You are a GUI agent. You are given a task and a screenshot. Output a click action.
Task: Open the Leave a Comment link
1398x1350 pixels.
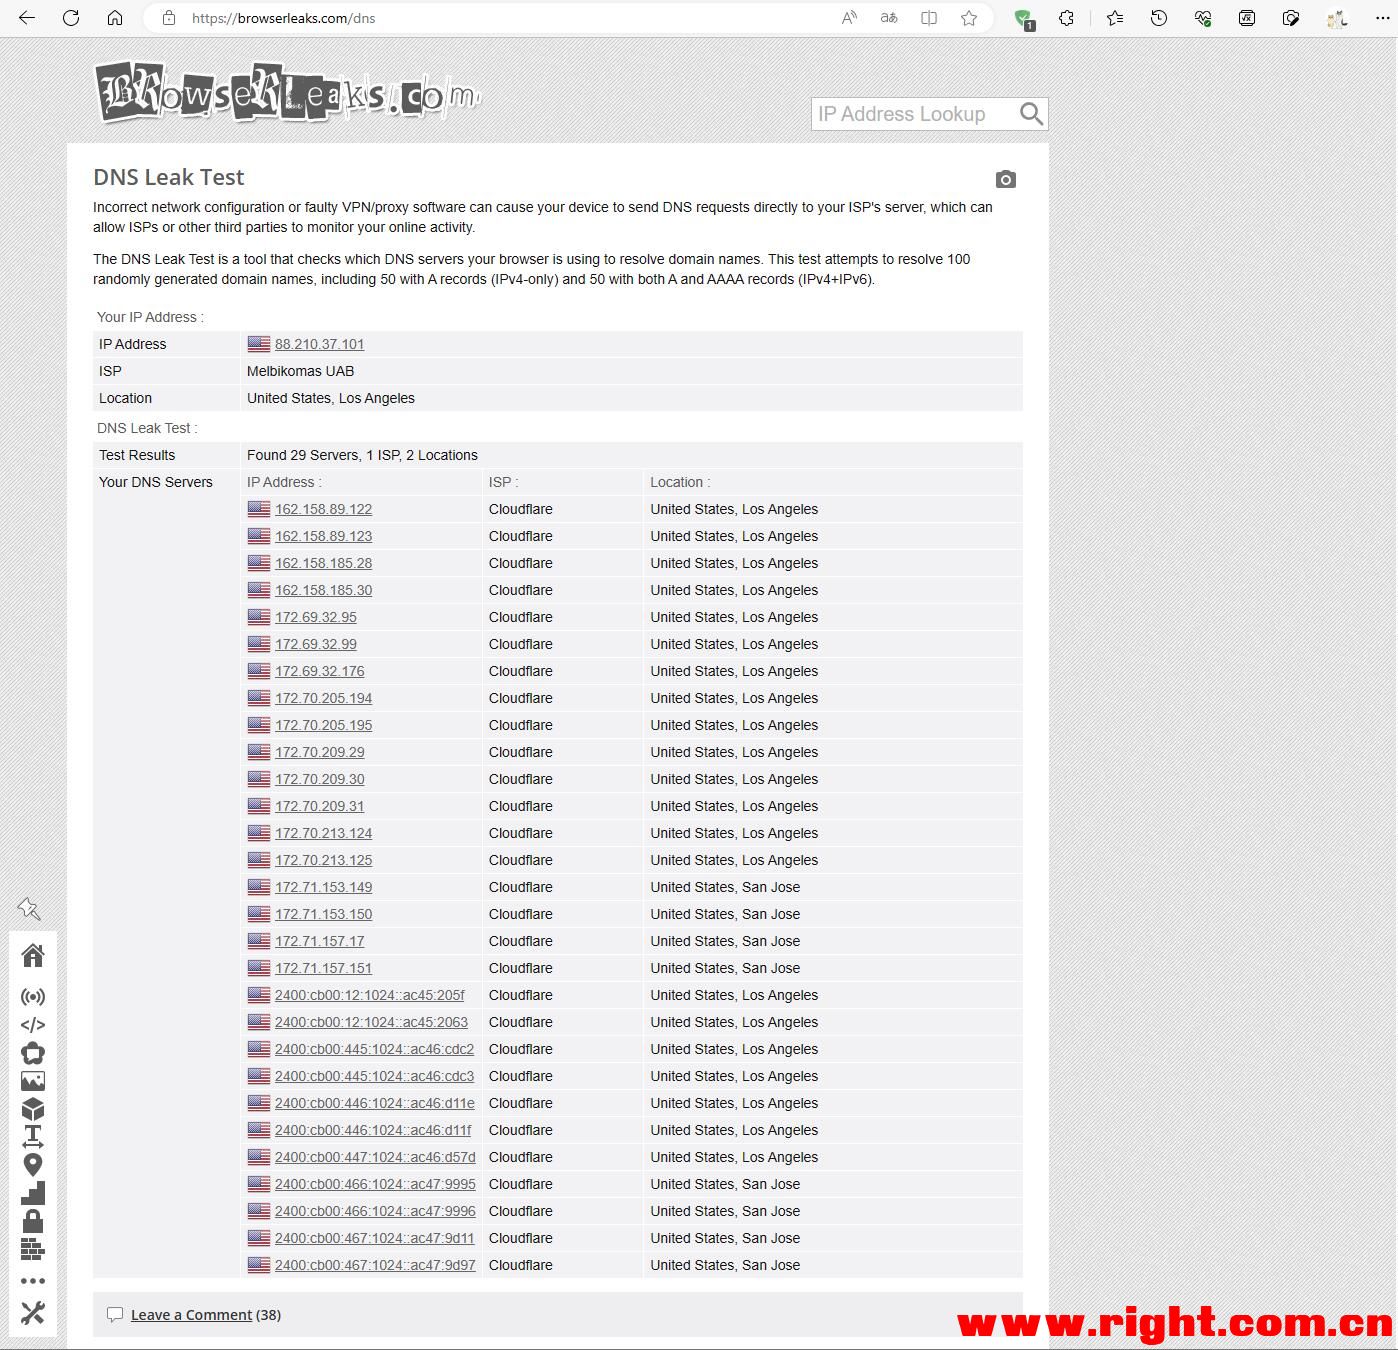[191, 1315]
